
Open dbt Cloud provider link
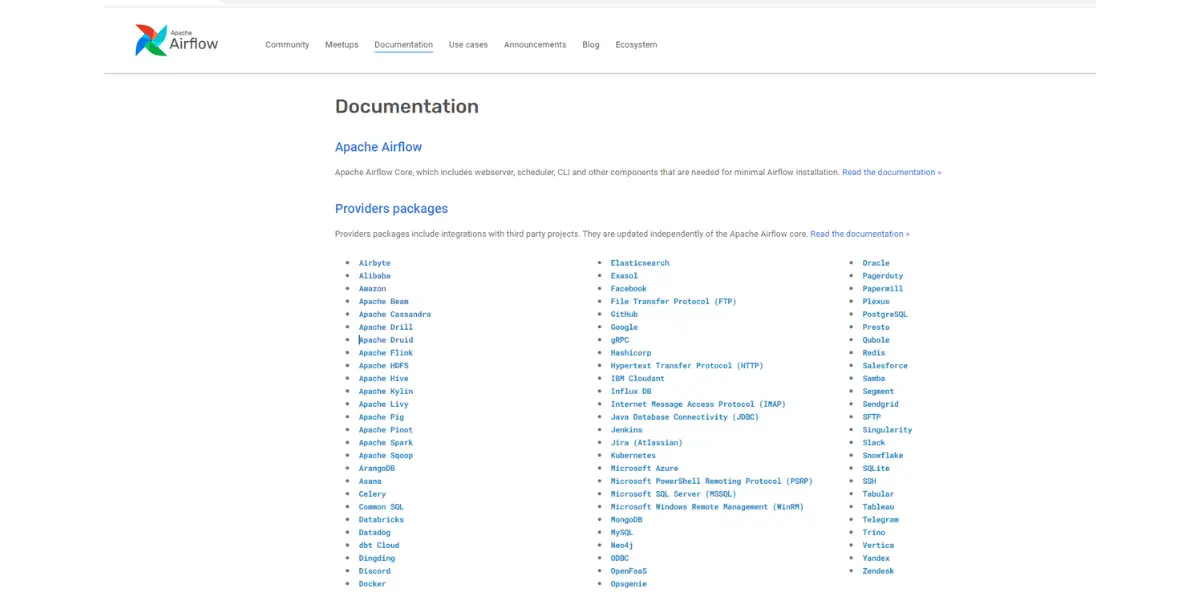click(379, 546)
